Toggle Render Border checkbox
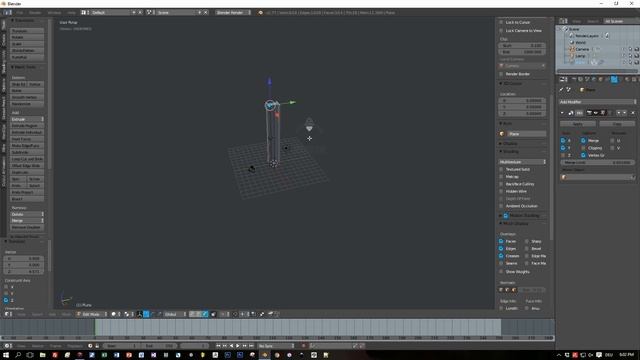Image resolution: width=640 pixels, height=360 pixels. [501, 74]
